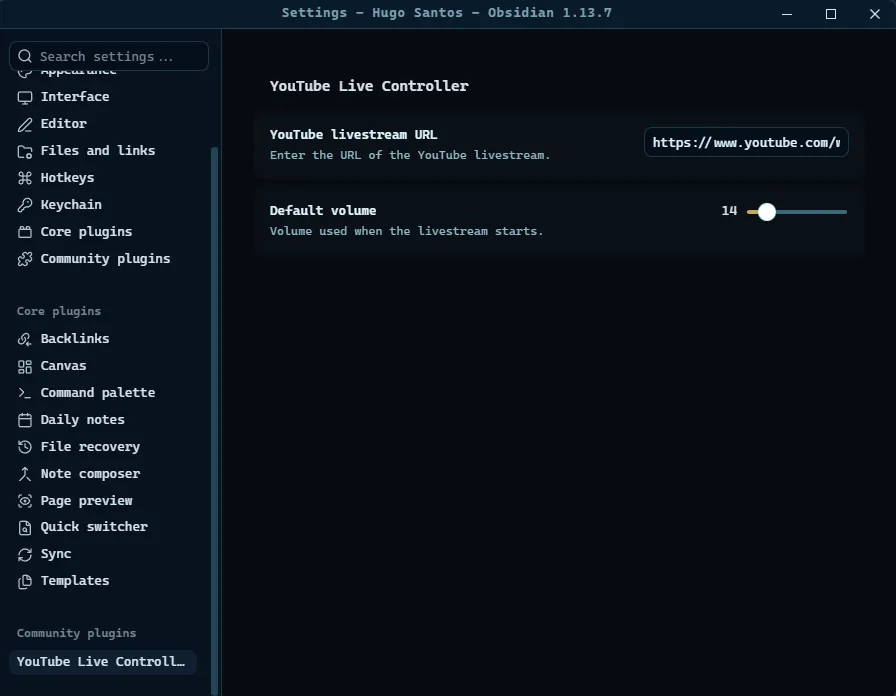Focus the Search settings field
Screen dimensions: 896x696
[109, 56]
